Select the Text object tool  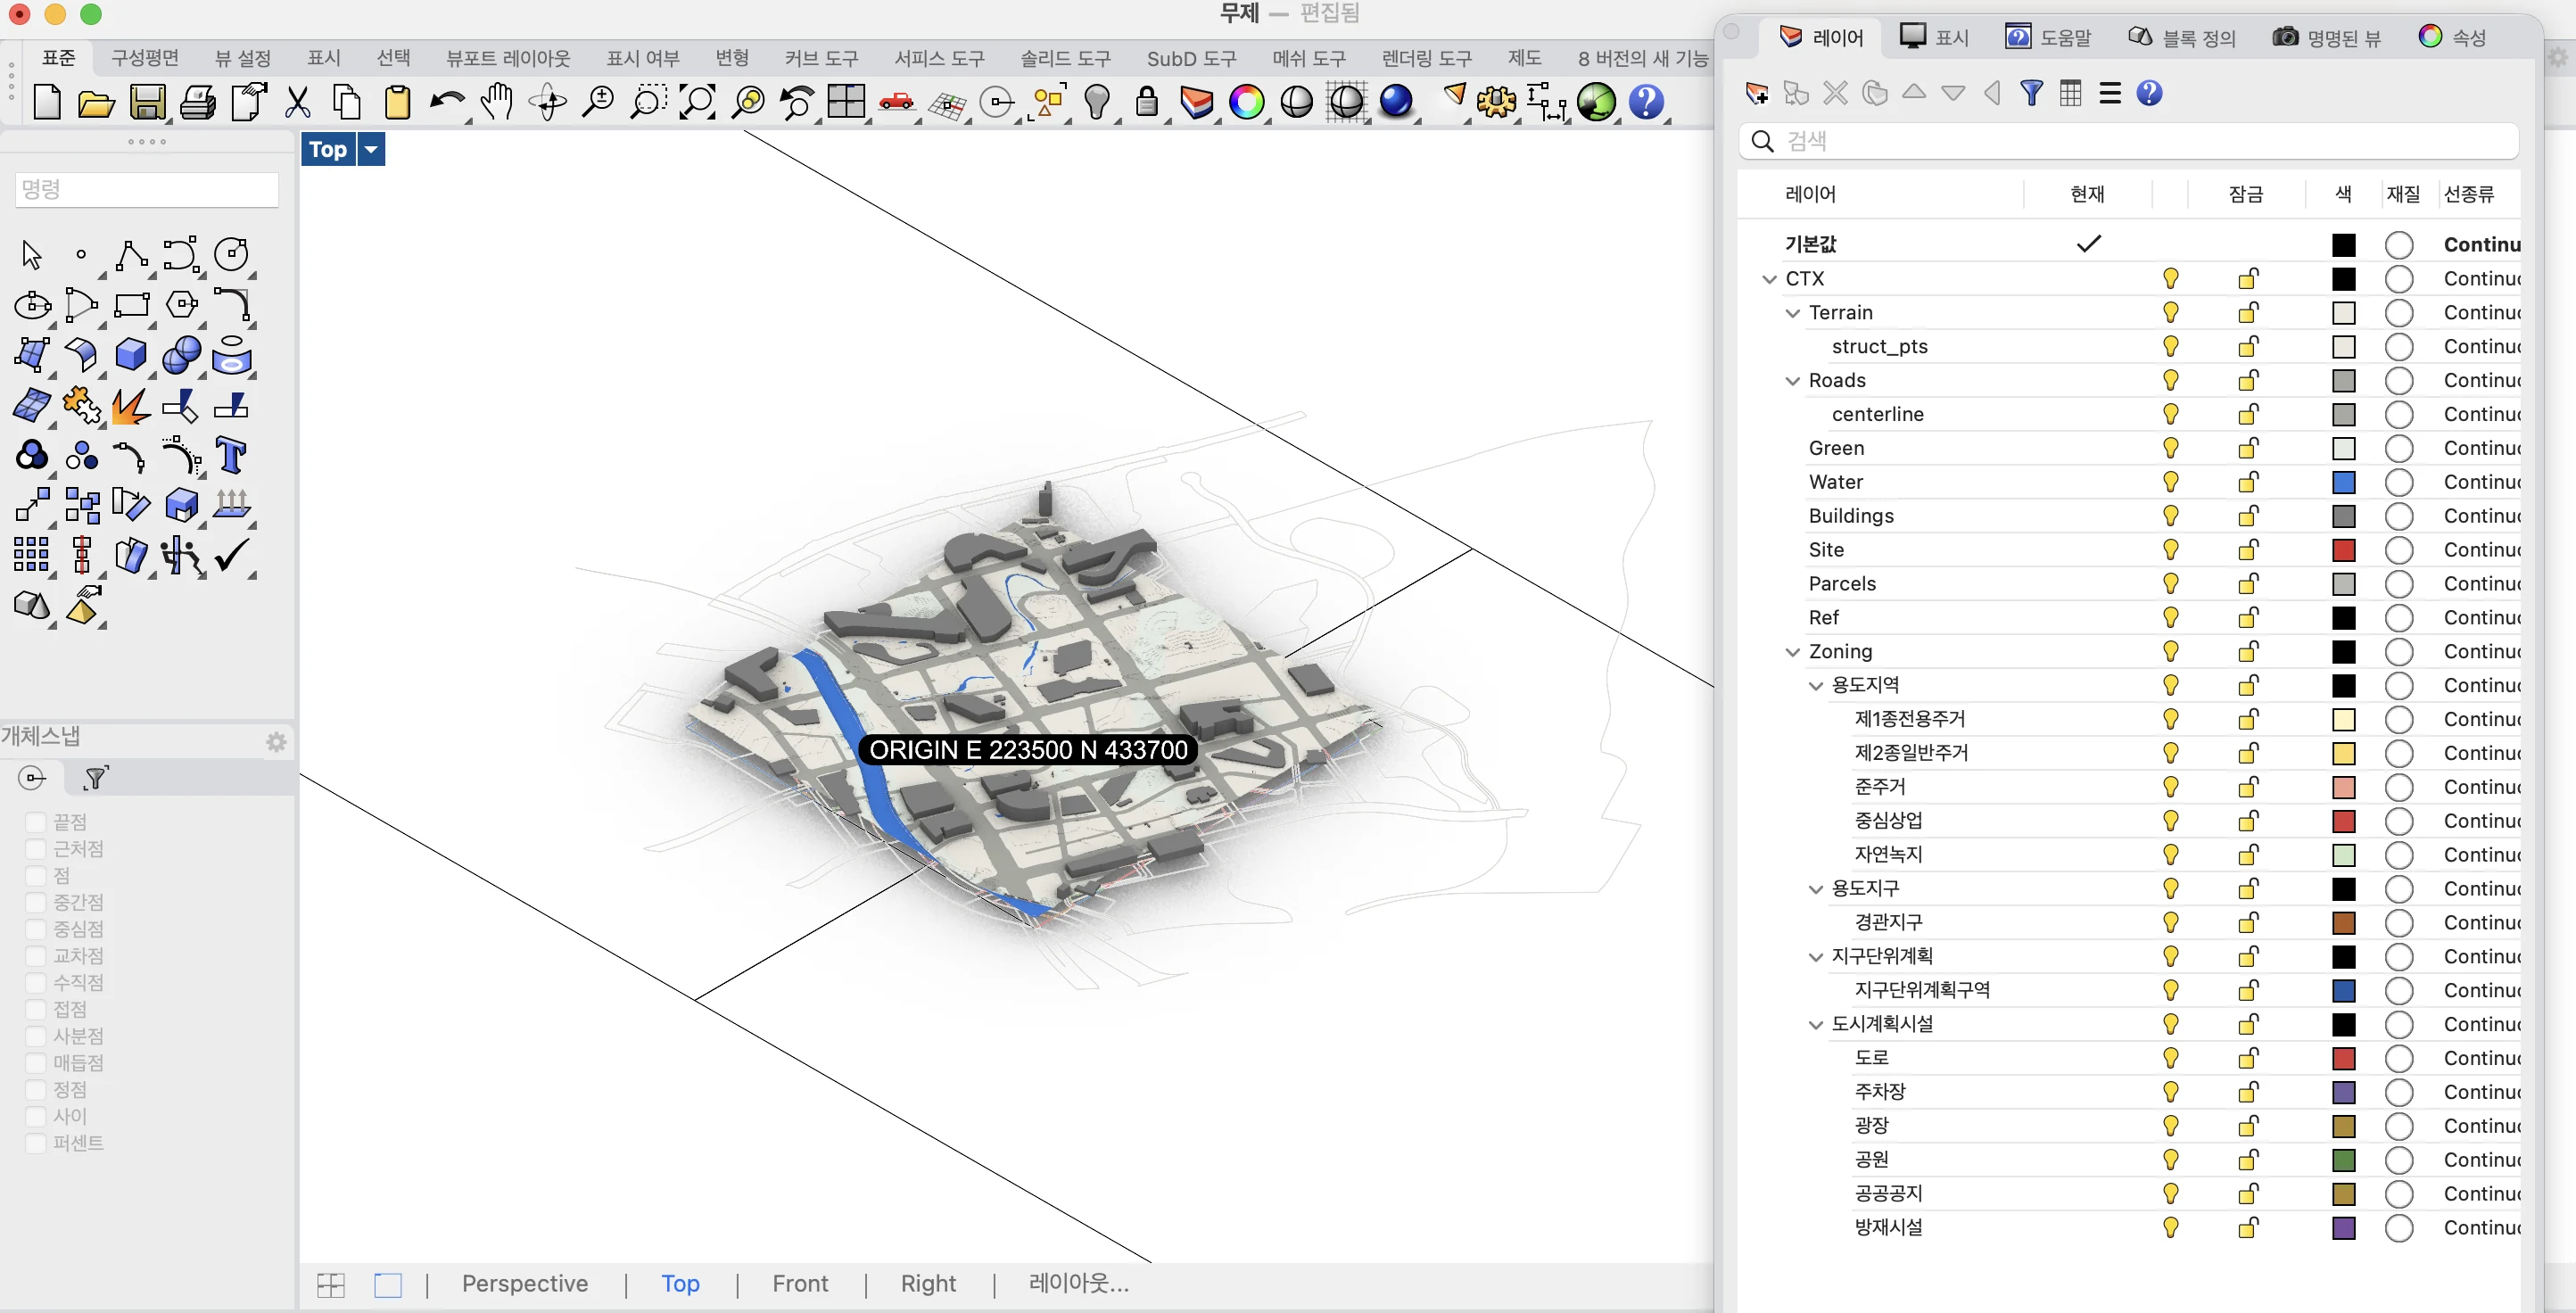tap(231, 455)
